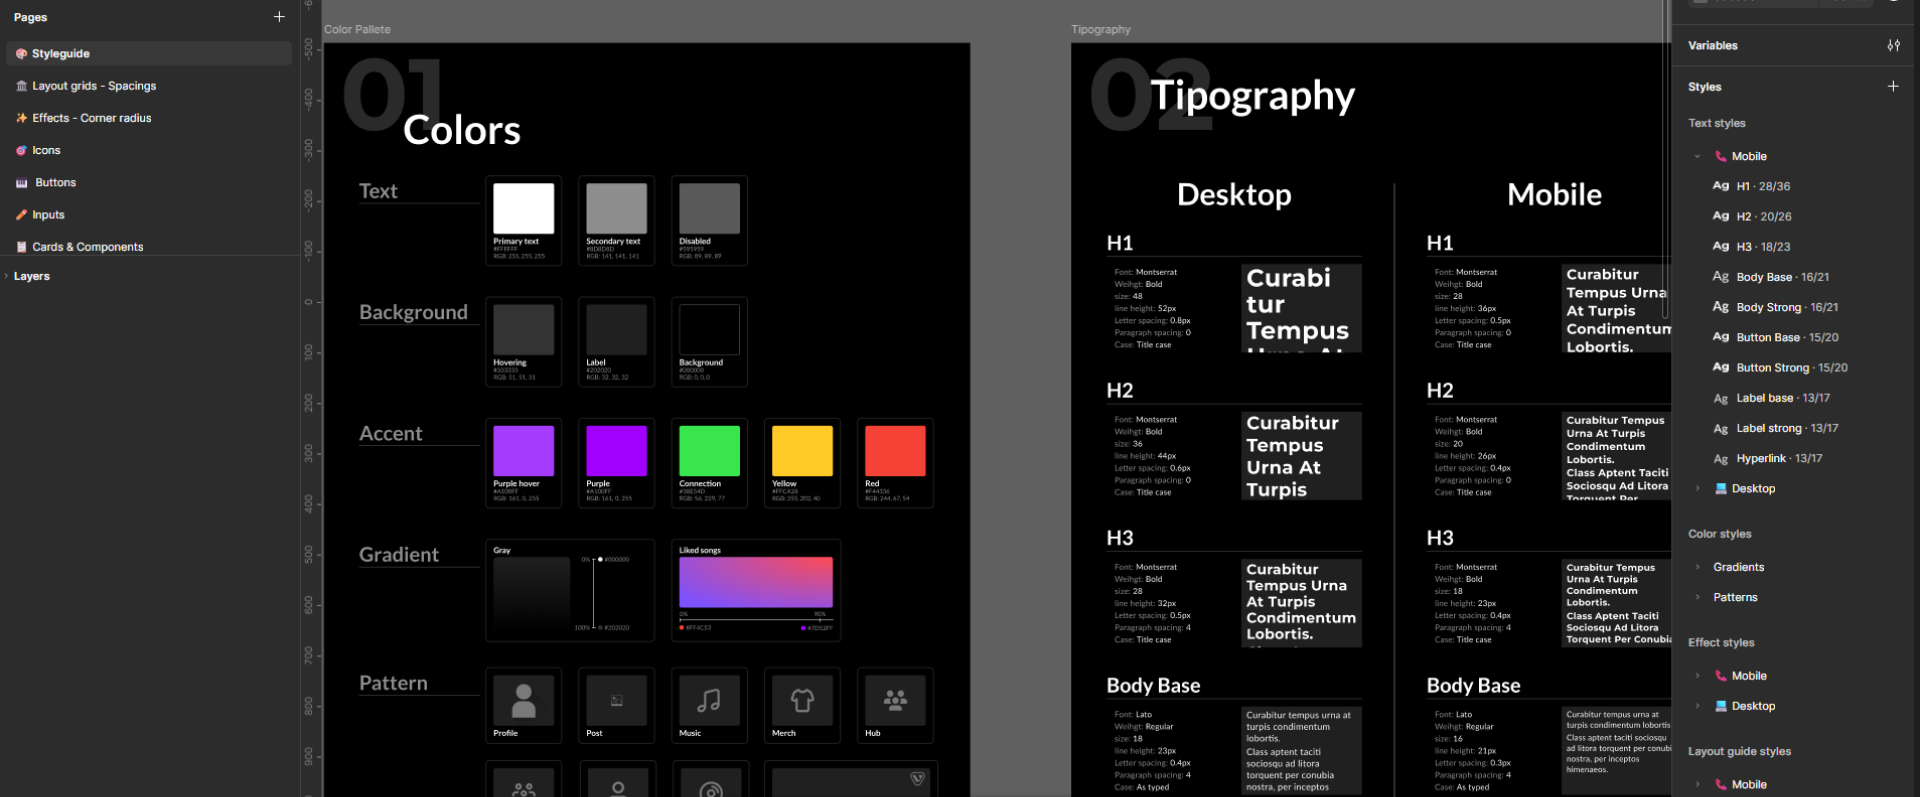Add a new page with plus icon
This screenshot has width=1920, height=797.
[x=279, y=17]
